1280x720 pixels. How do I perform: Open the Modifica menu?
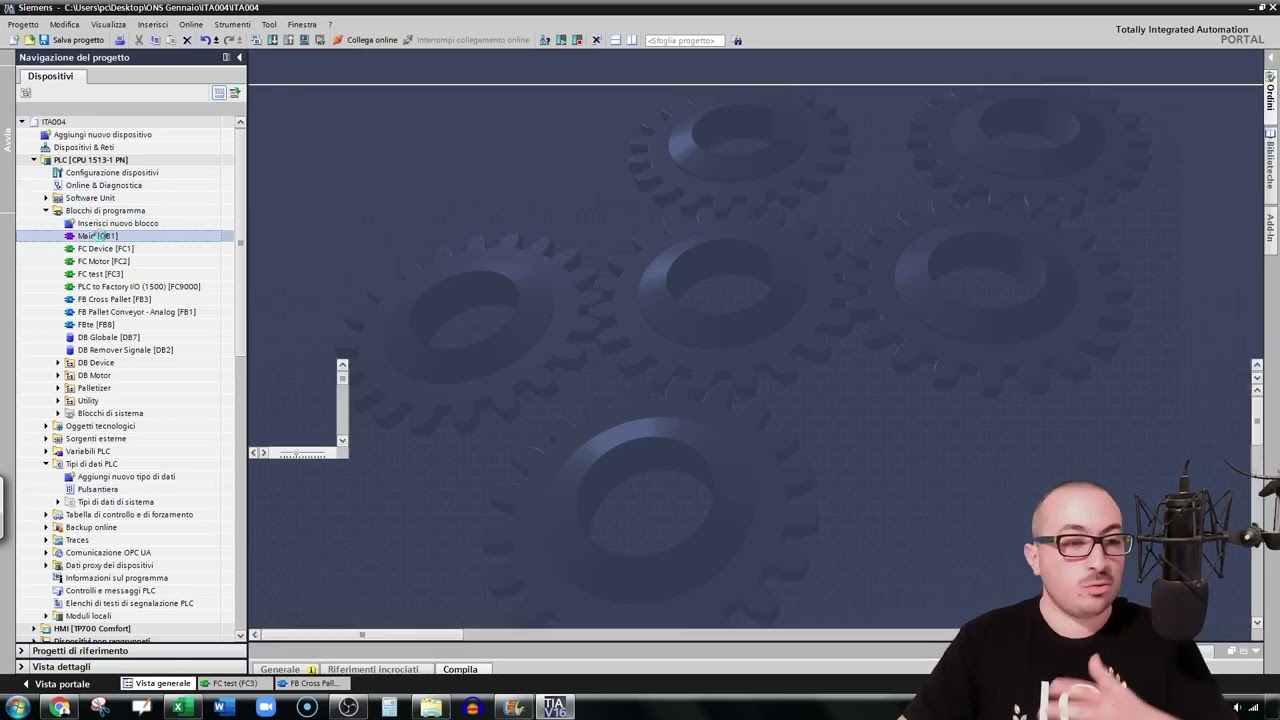(x=64, y=24)
